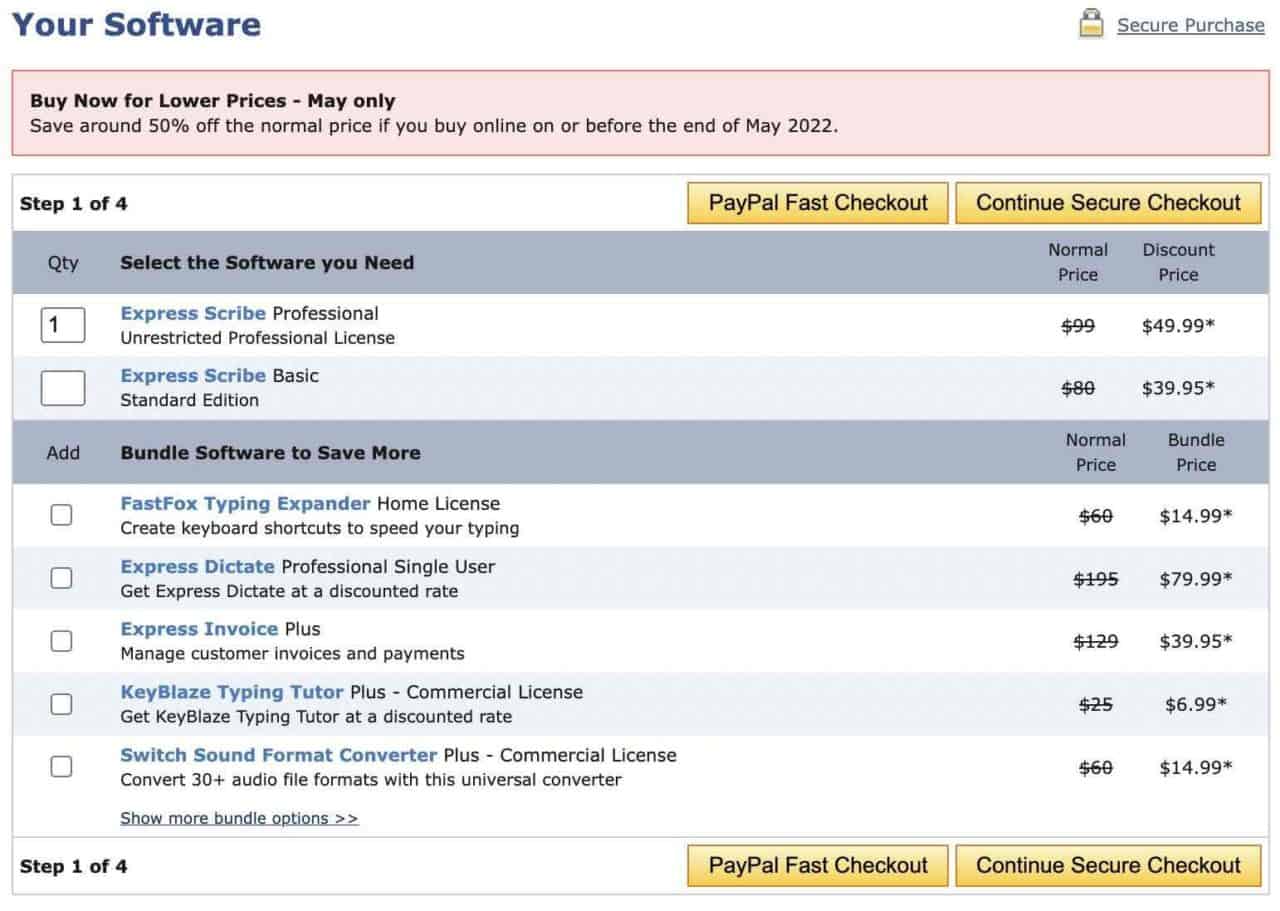Check the Express Dictate Professional bundle checkbox

pyautogui.click(x=61, y=578)
